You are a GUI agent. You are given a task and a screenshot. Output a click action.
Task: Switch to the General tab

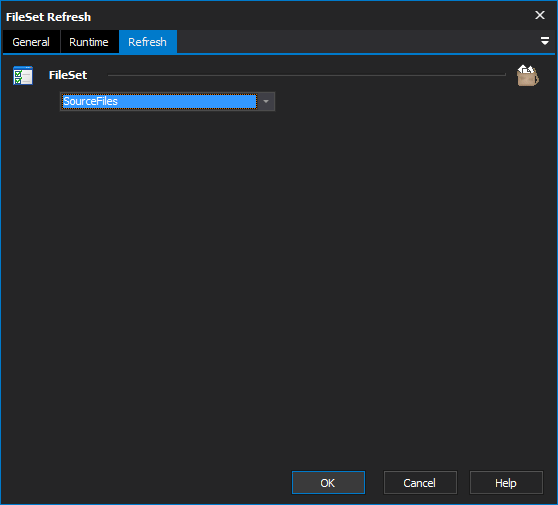tap(31, 42)
